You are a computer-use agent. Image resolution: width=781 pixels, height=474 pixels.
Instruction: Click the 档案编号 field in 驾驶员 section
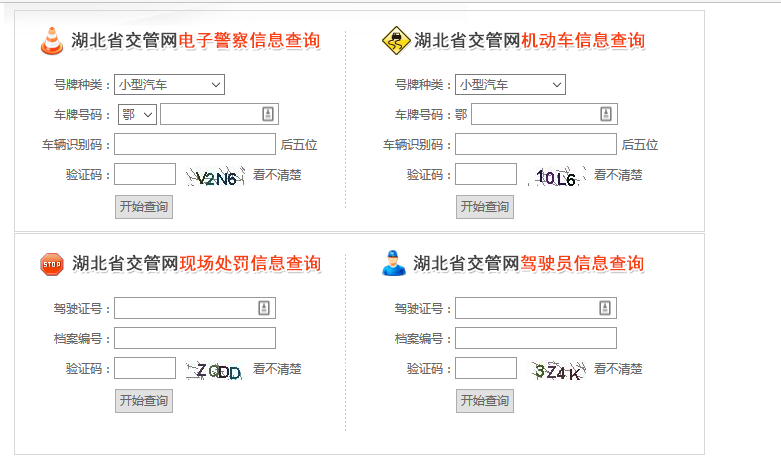(x=536, y=338)
